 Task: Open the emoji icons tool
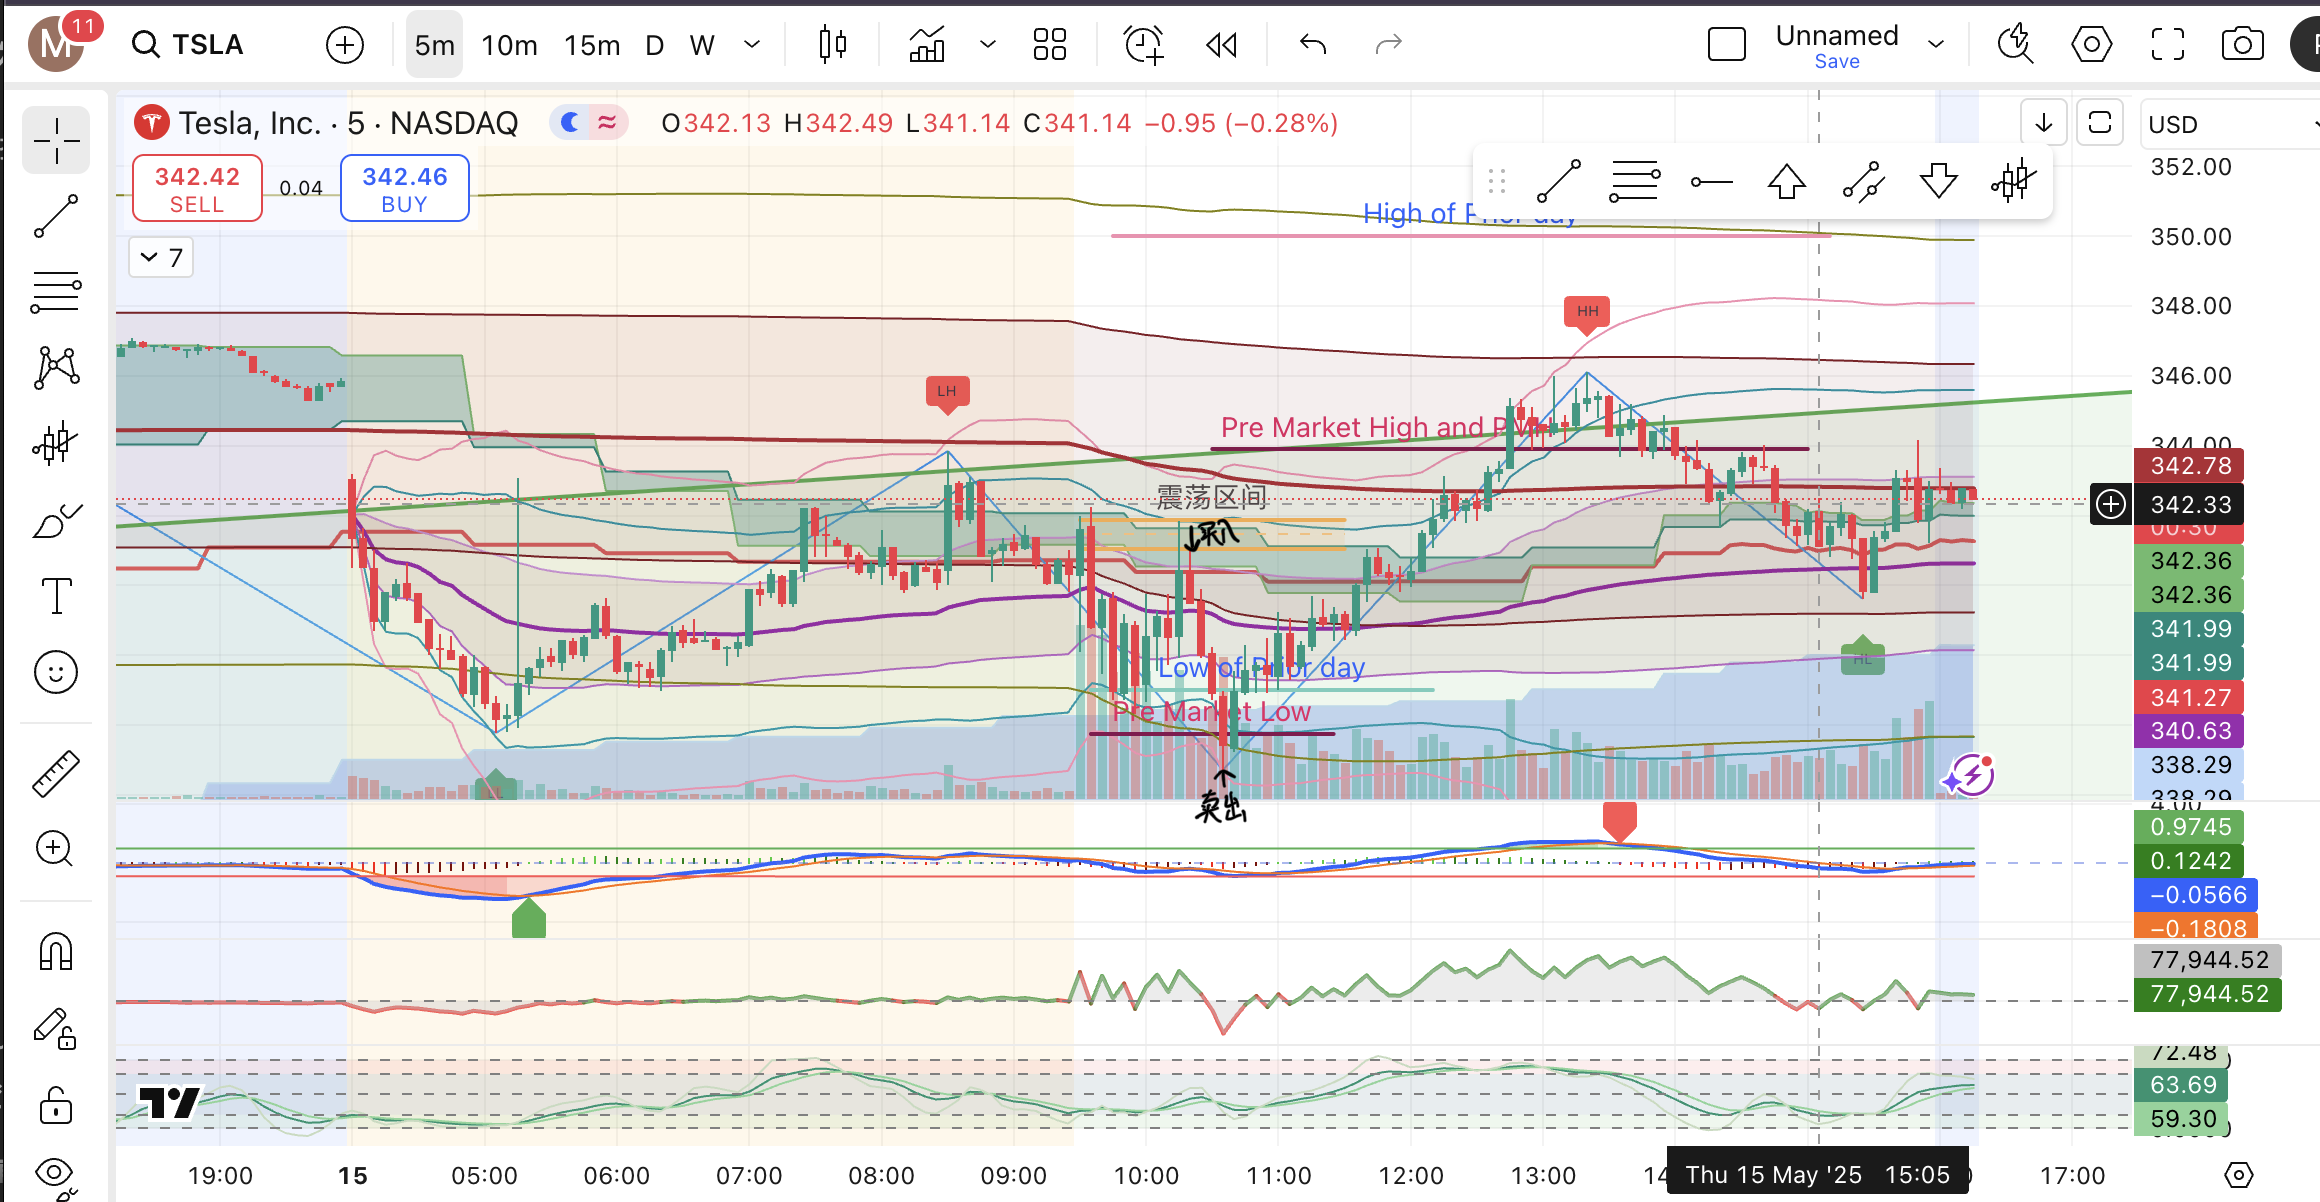pyautogui.click(x=56, y=672)
